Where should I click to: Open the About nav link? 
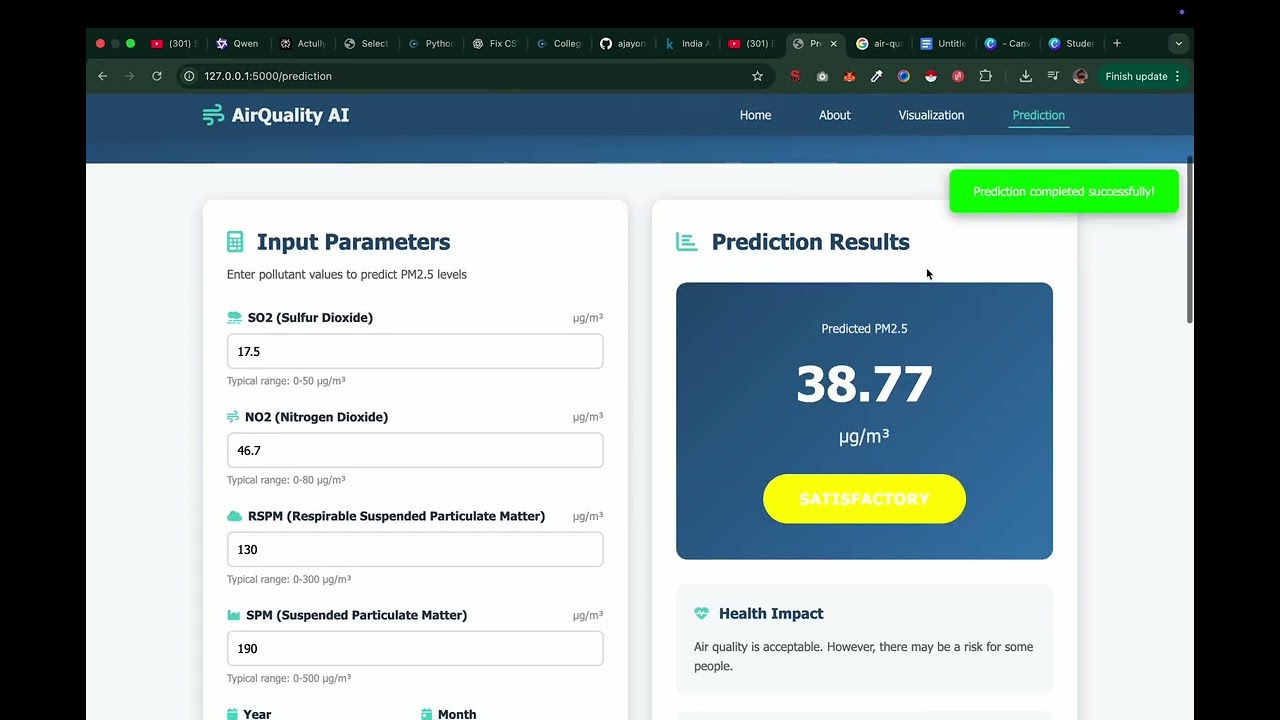(x=835, y=115)
